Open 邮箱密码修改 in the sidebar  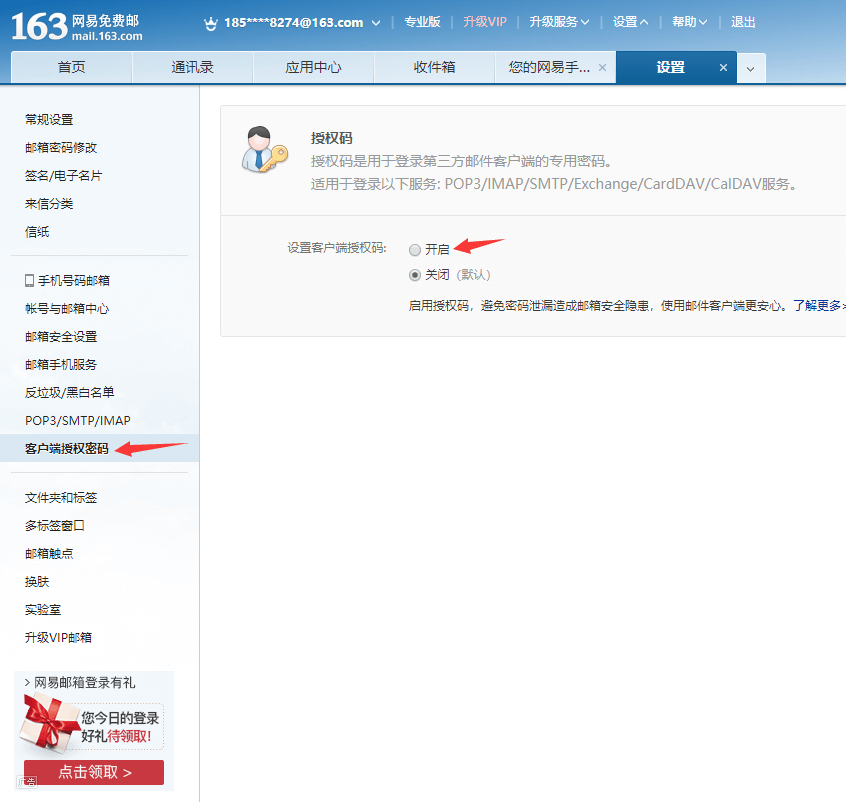coord(61,148)
